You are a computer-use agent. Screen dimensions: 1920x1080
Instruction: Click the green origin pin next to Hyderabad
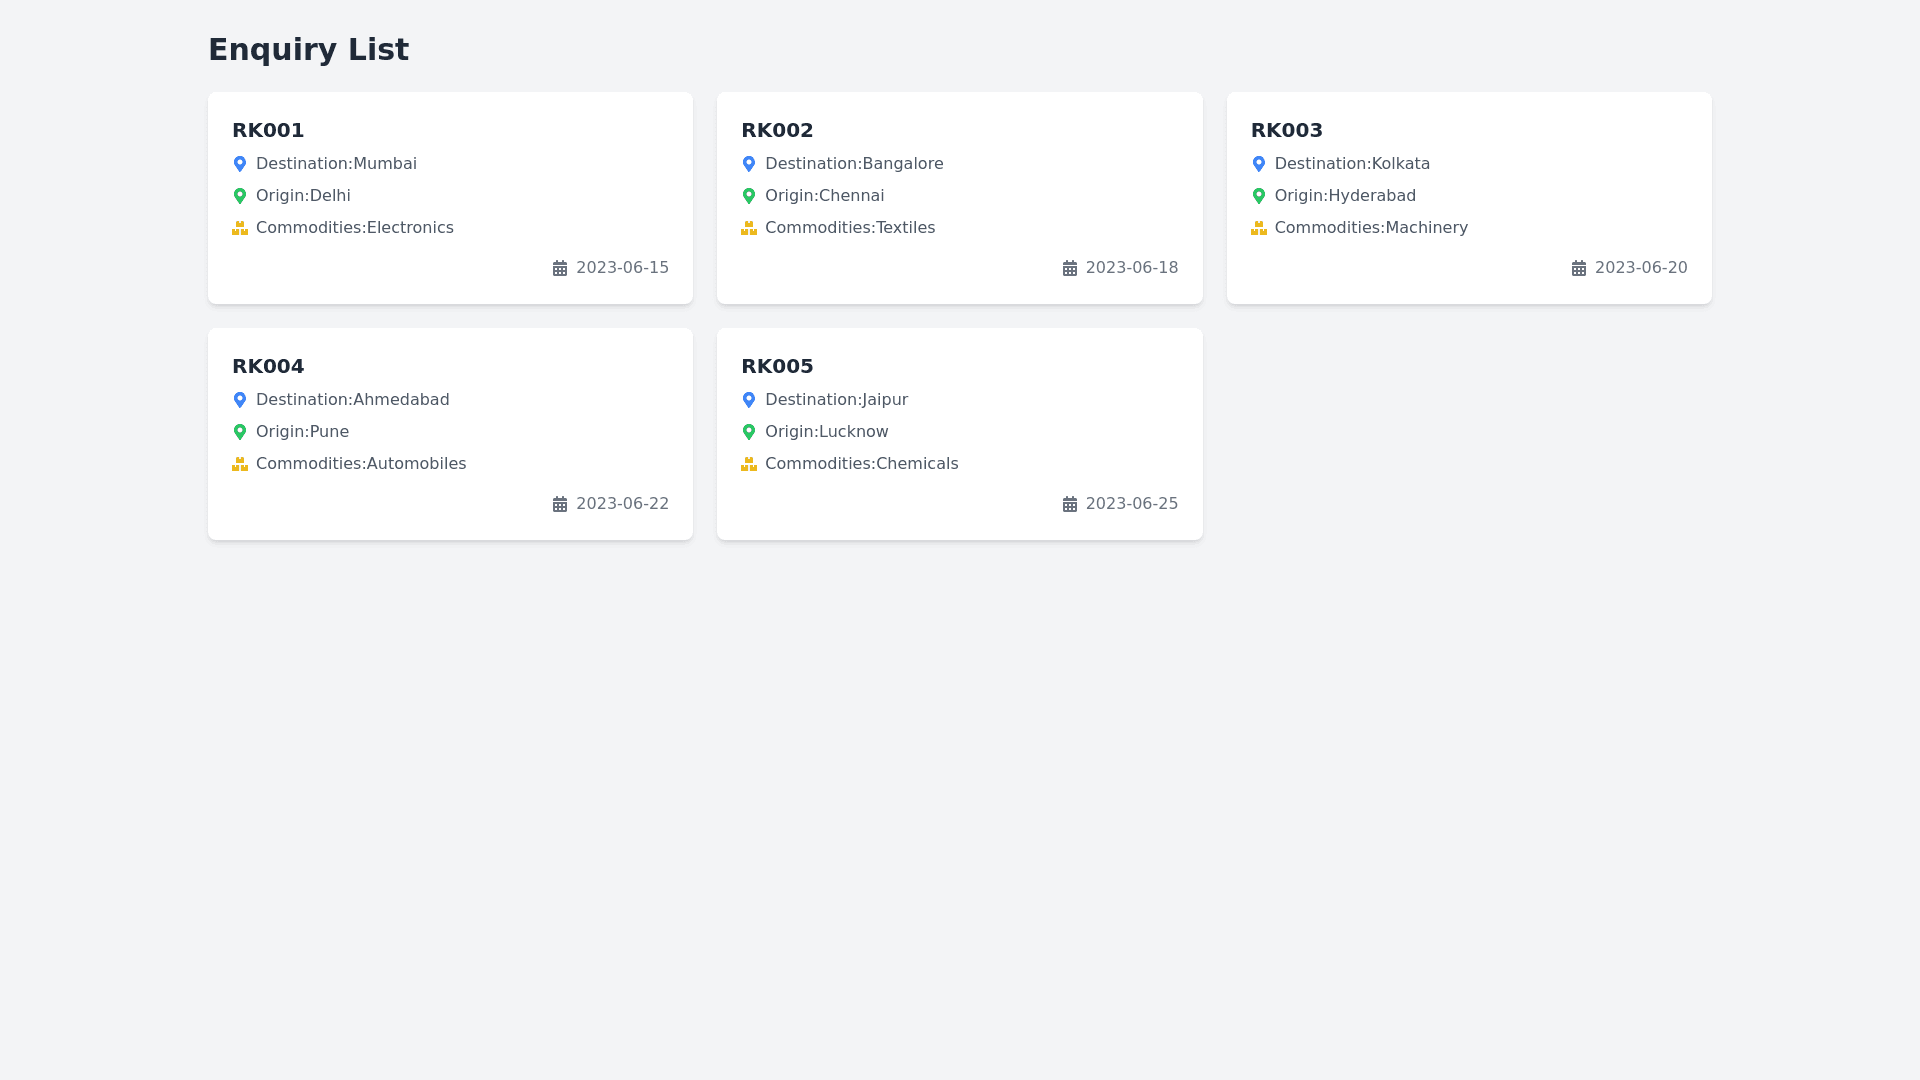point(1258,196)
